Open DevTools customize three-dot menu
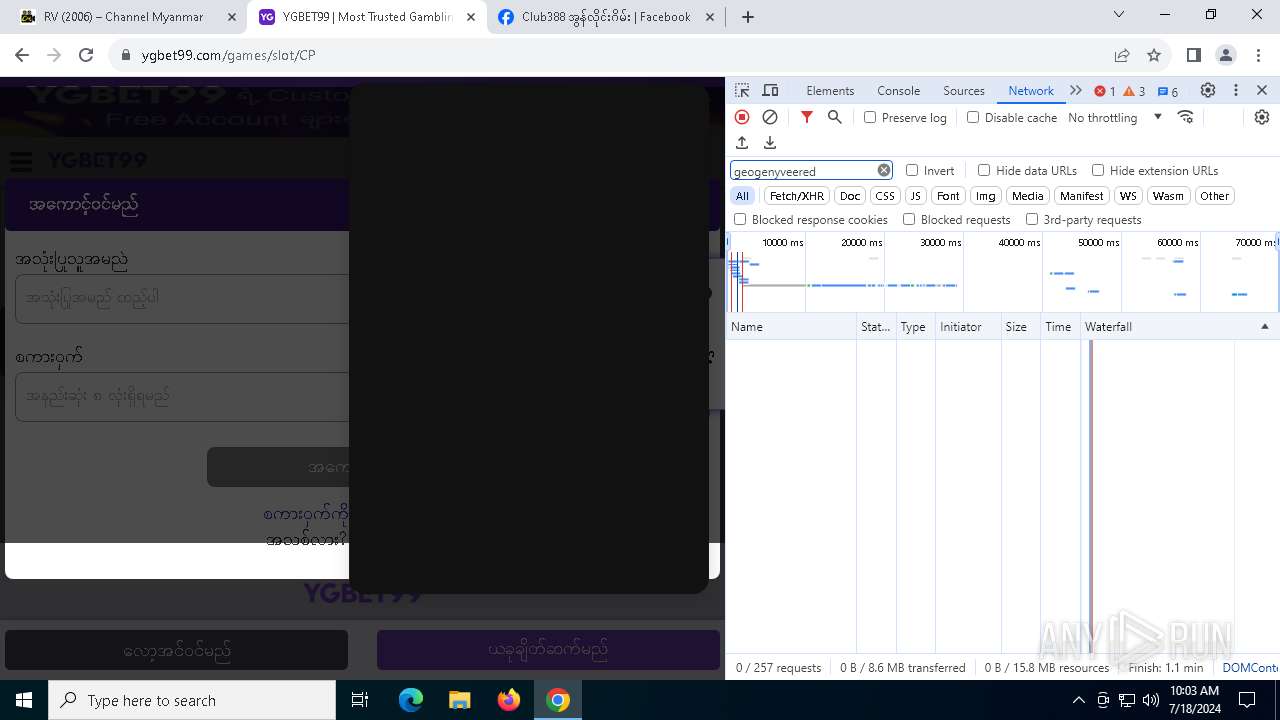Screen dimensions: 1280x720 pyautogui.click(x=1236, y=90)
